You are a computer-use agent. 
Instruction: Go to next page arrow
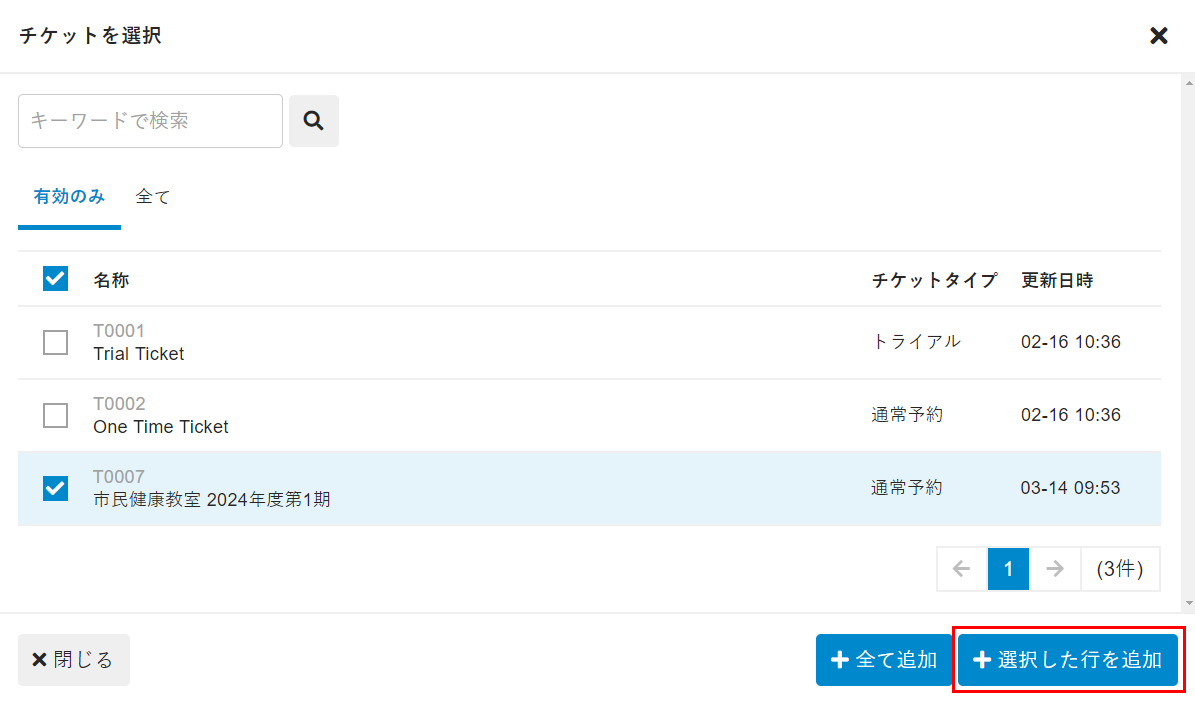1055,569
